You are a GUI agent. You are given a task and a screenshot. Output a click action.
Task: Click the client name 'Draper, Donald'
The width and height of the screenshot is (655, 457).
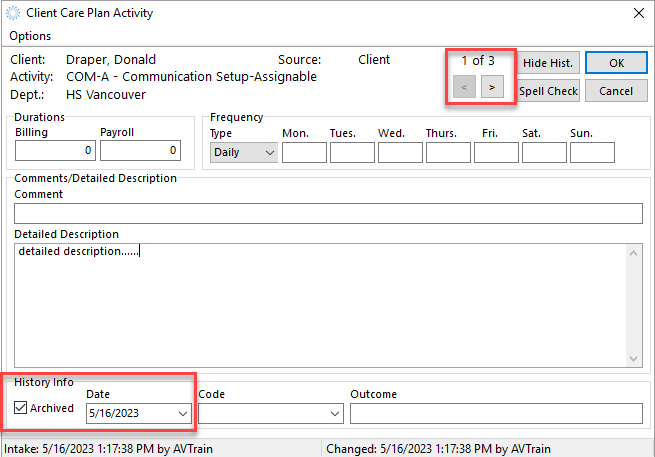coord(111,60)
